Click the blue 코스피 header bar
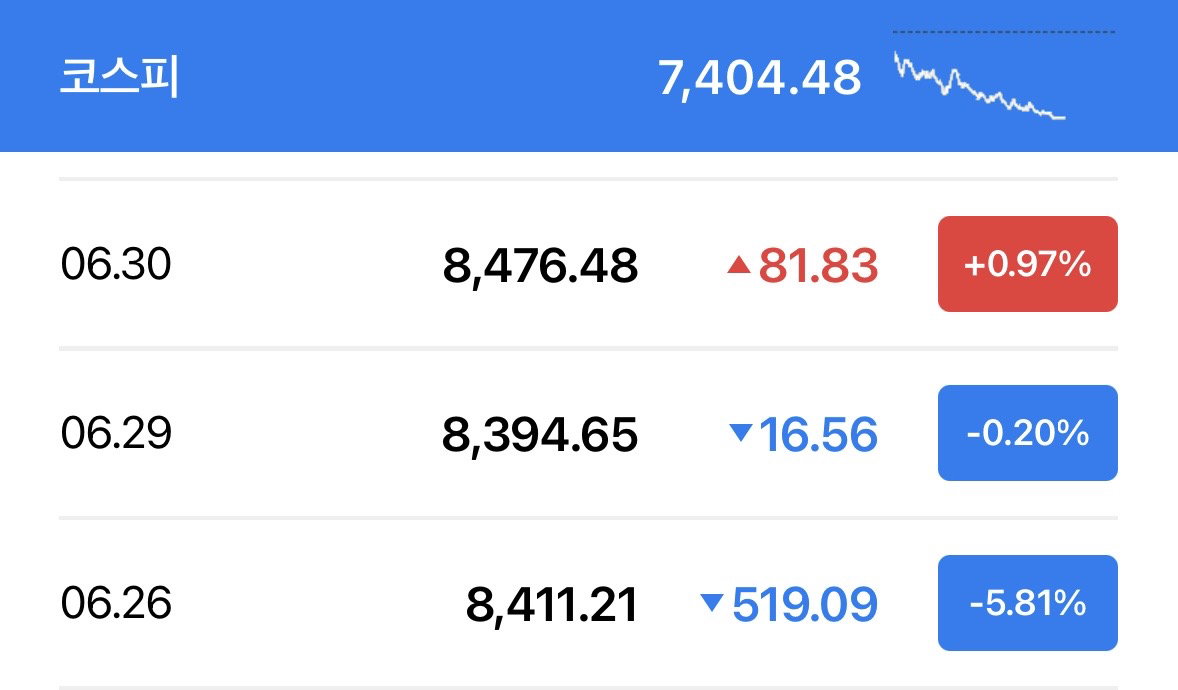Image resolution: width=1178 pixels, height=690 pixels. pyautogui.click(x=589, y=76)
